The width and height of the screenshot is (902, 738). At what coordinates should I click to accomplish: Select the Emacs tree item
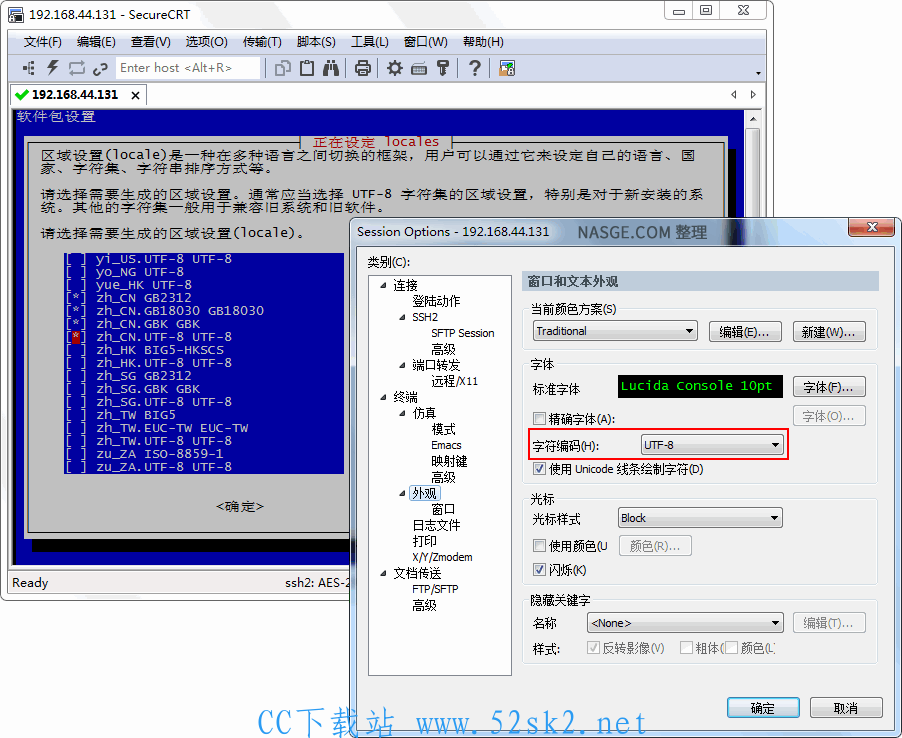point(446,445)
